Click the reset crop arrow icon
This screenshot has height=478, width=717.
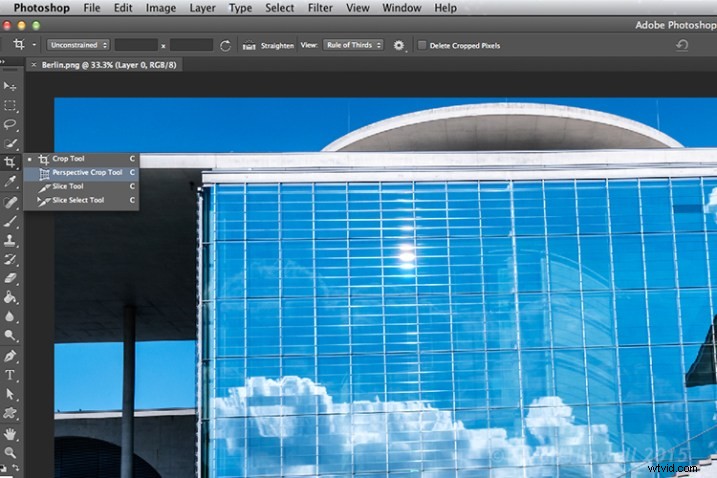(x=682, y=45)
